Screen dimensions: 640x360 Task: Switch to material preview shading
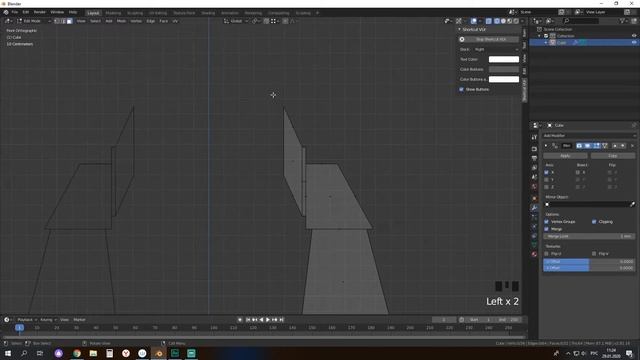pos(510,21)
